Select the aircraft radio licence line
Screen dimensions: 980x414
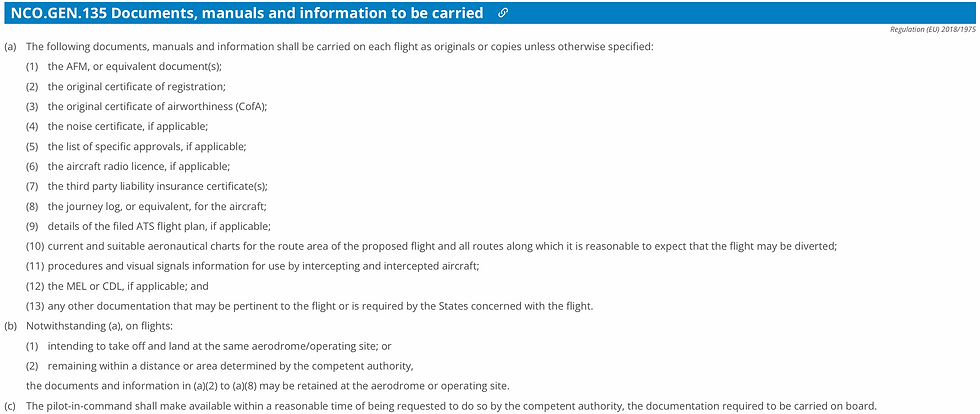pyautogui.click(x=128, y=166)
